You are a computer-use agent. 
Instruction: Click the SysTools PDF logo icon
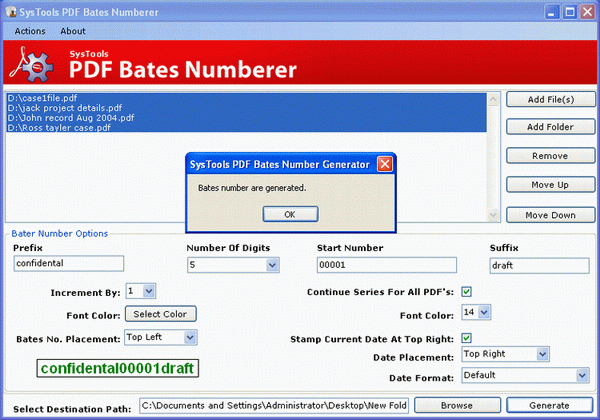click(32, 65)
